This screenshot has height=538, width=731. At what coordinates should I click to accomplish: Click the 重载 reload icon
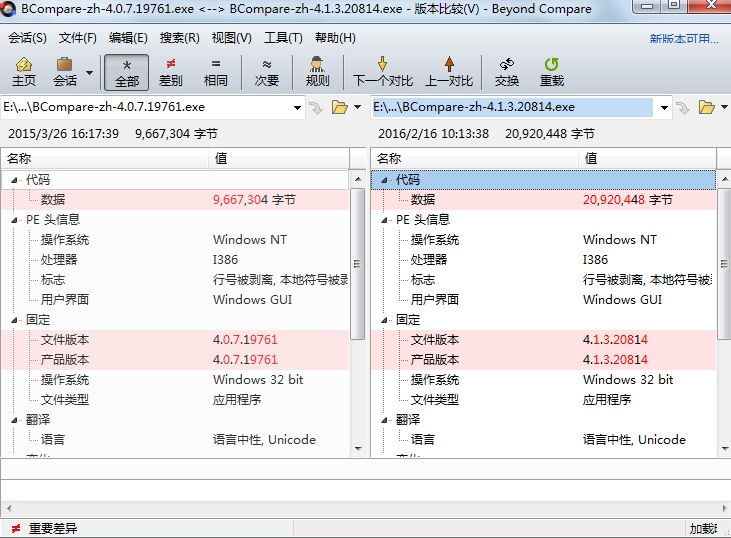[x=552, y=72]
